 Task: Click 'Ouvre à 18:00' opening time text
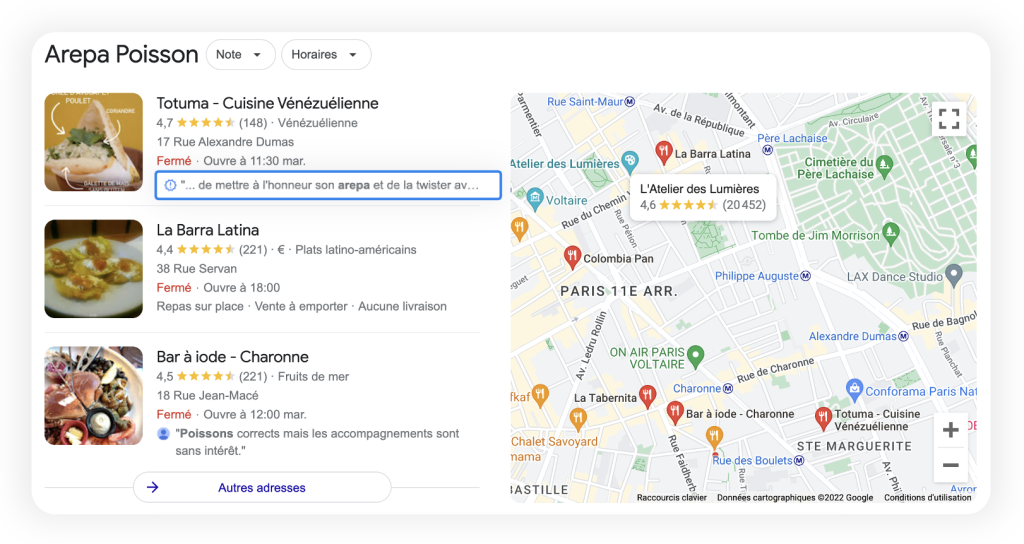[x=242, y=287]
